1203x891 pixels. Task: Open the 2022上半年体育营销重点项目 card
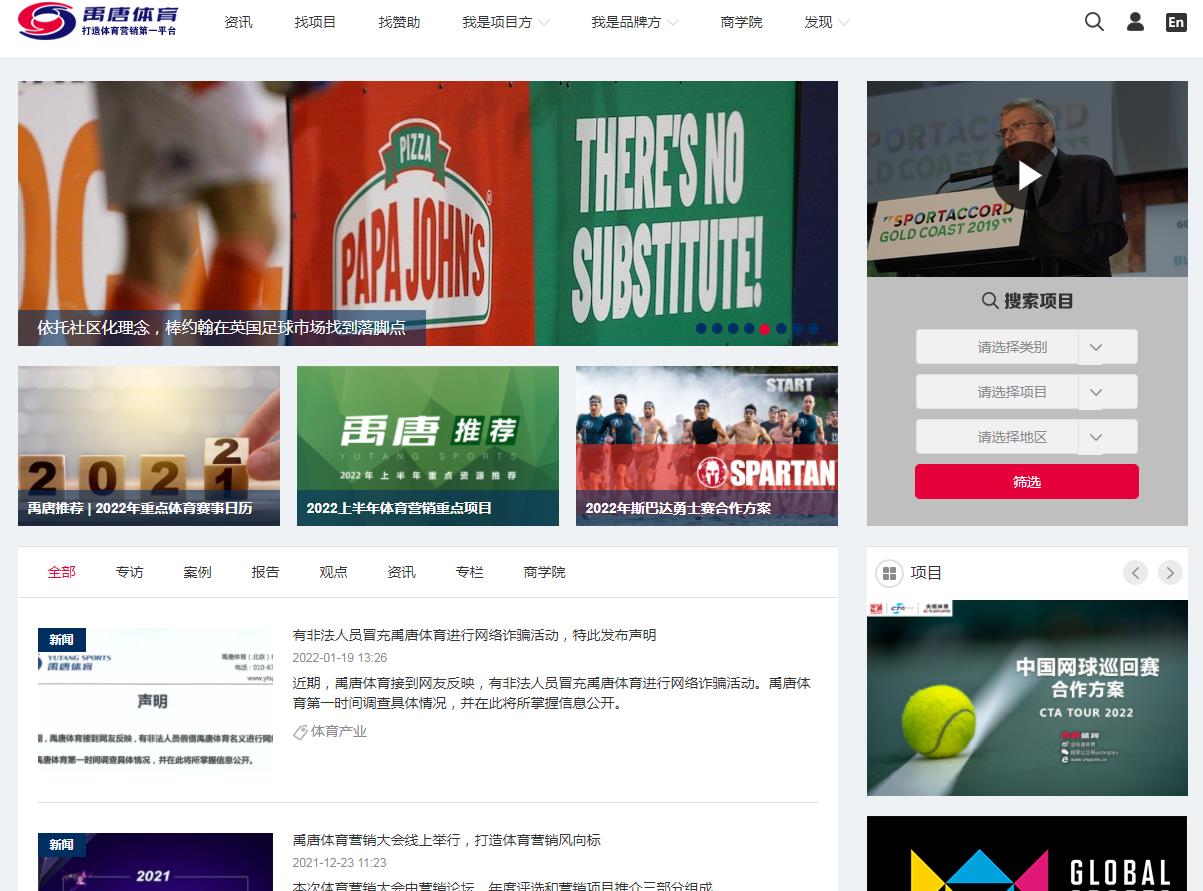(428, 446)
